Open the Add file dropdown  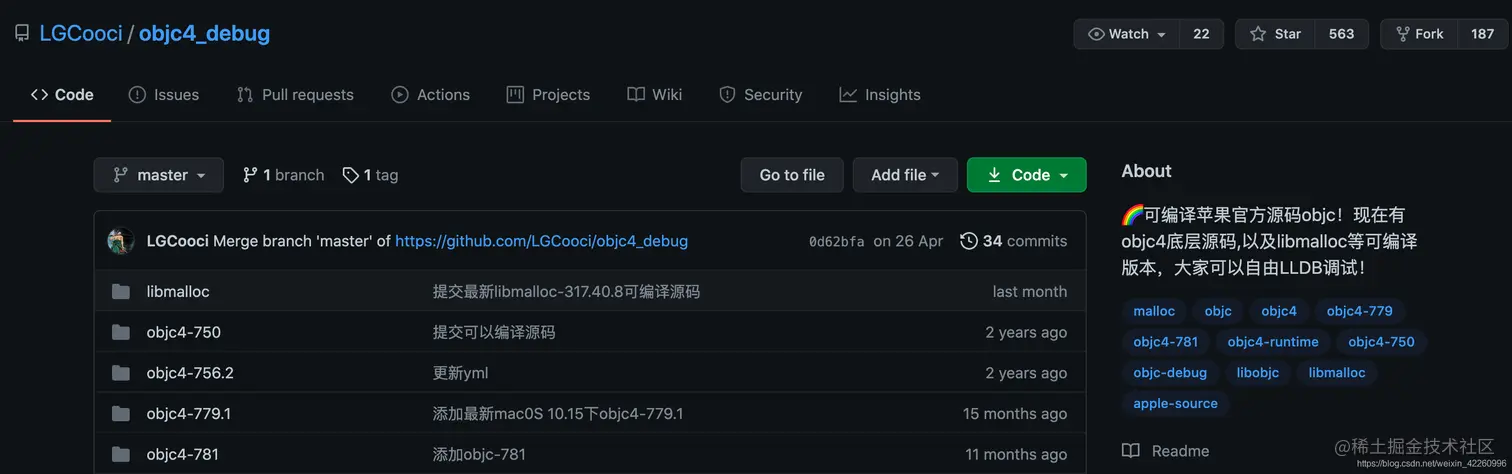(905, 175)
